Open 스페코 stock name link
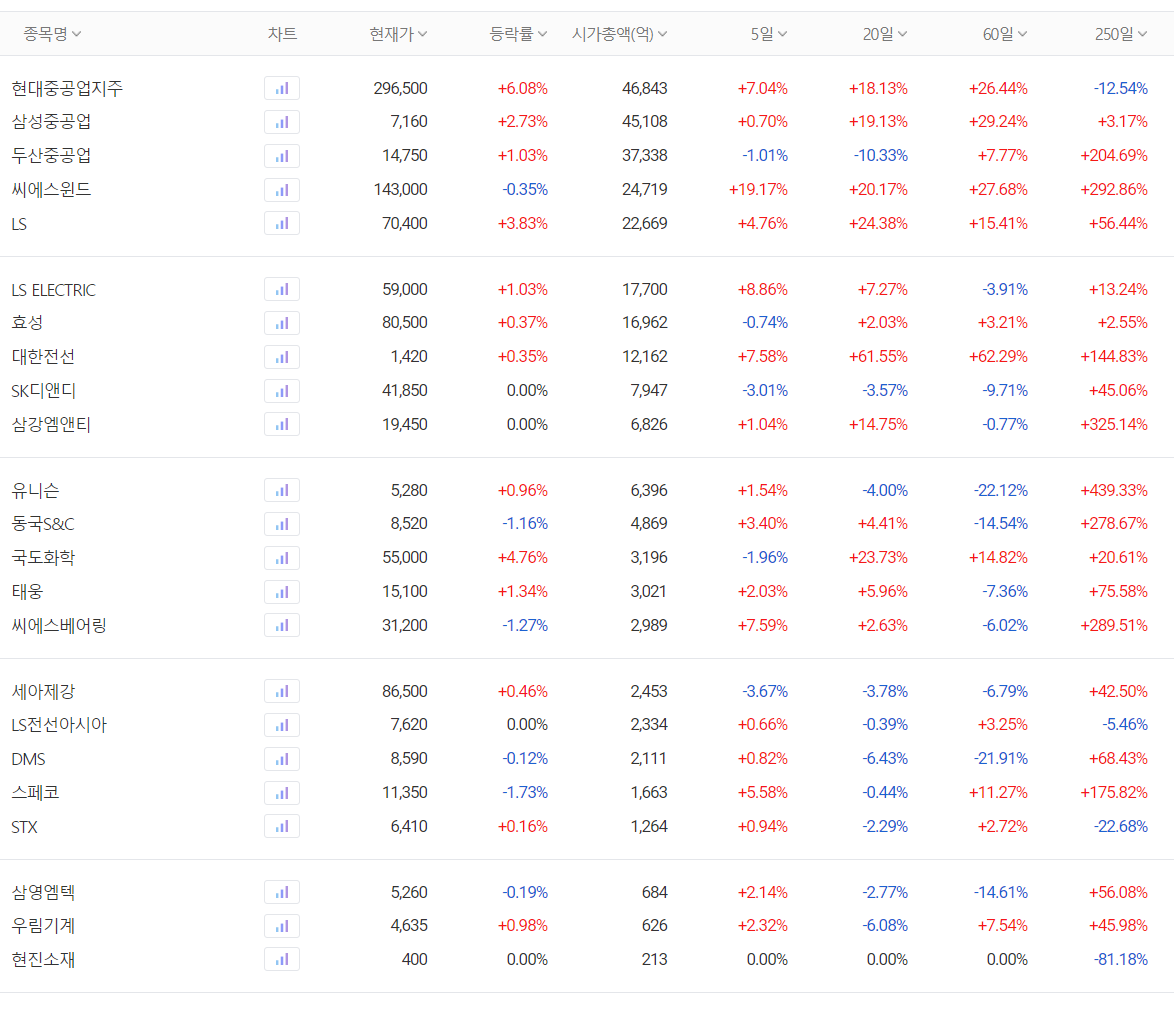 pos(35,792)
